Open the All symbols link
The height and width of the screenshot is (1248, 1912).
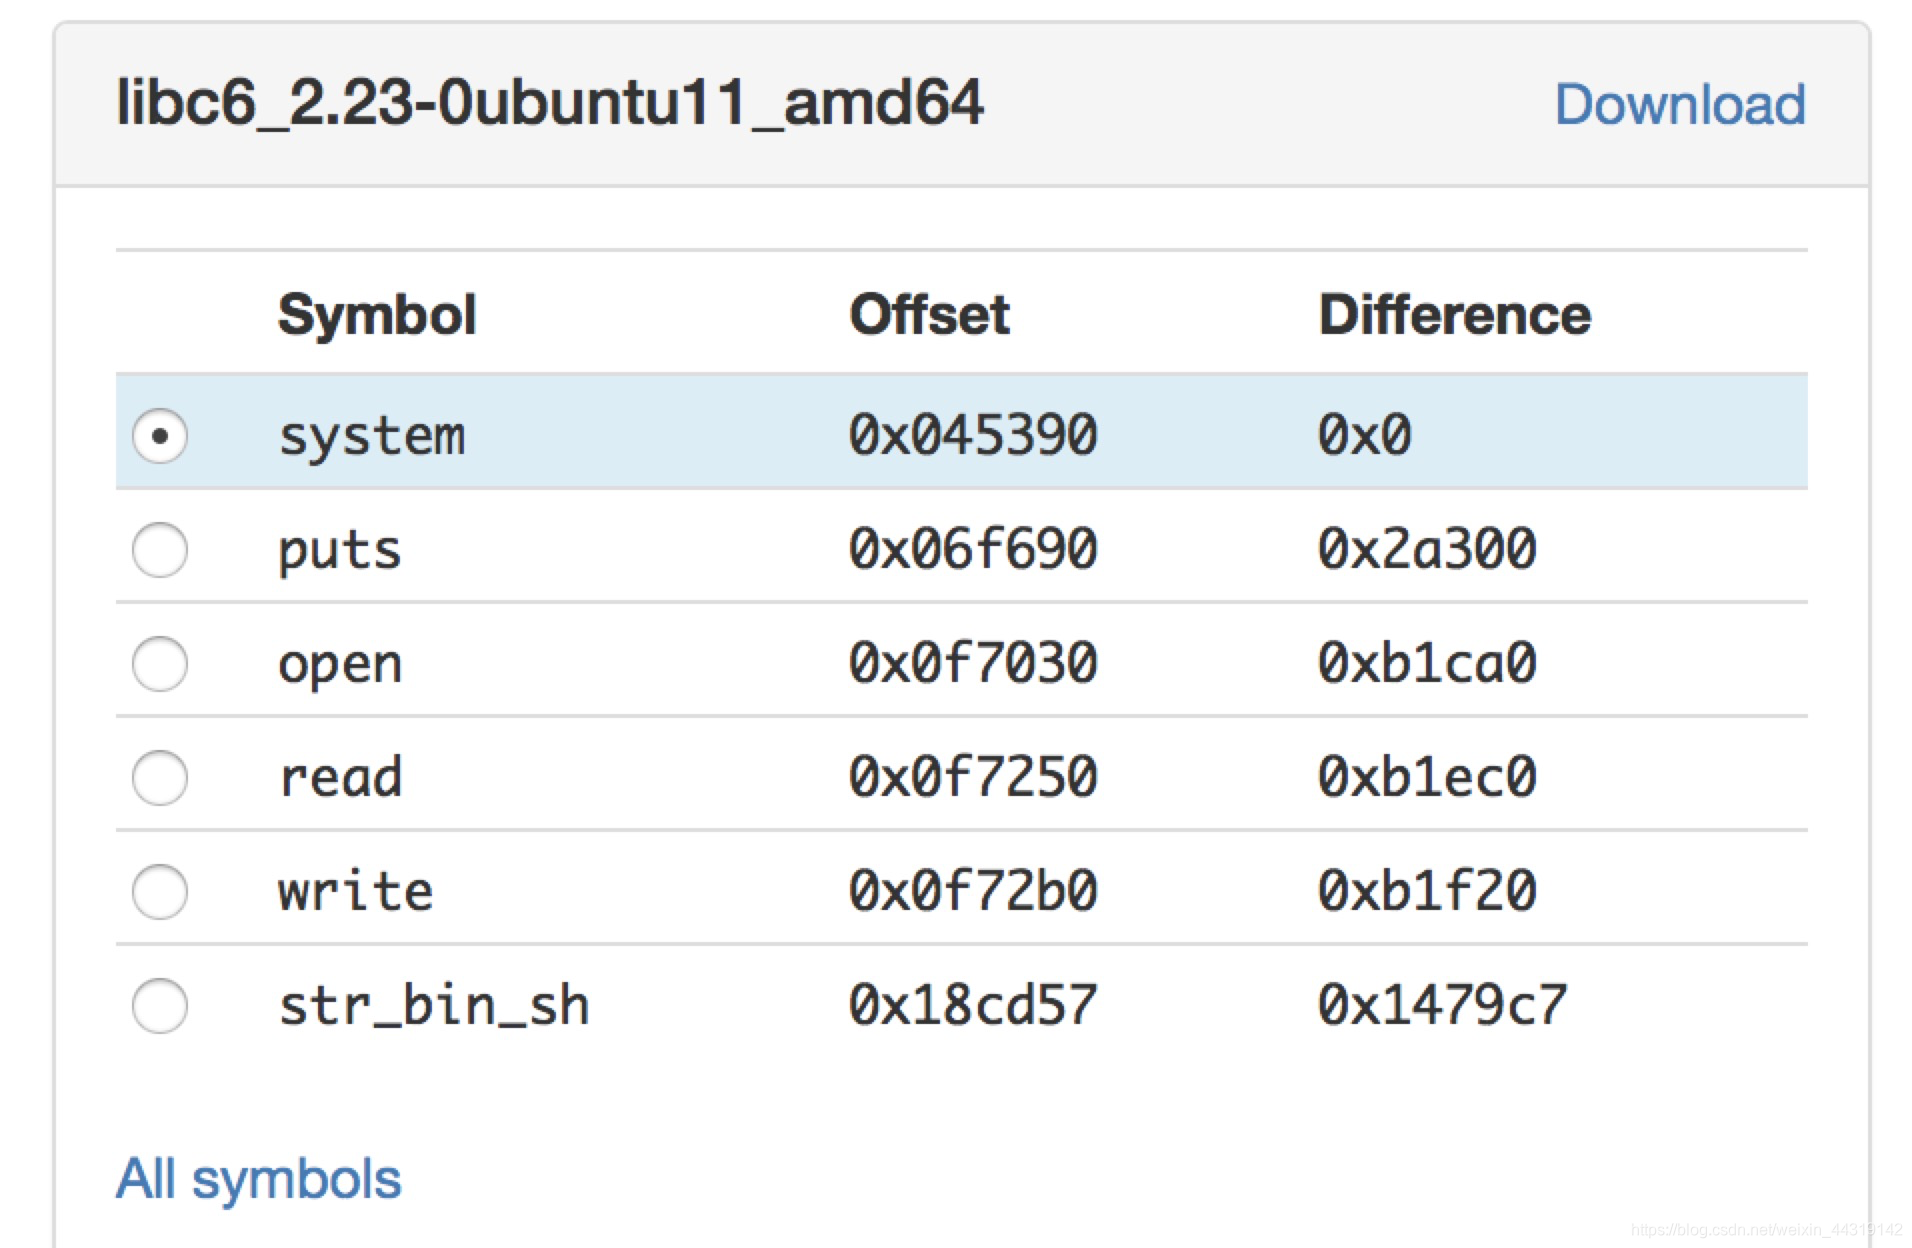coord(258,1178)
